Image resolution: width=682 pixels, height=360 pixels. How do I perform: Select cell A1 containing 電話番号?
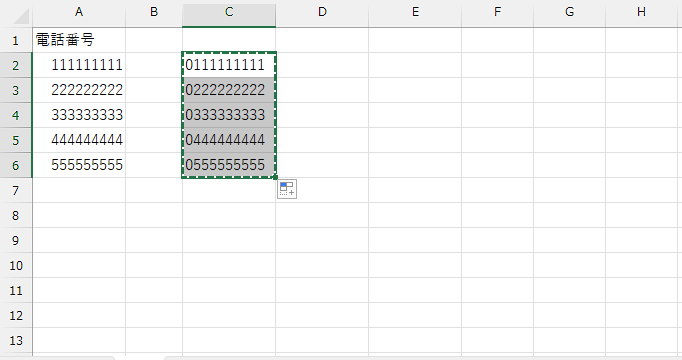coord(79,40)
